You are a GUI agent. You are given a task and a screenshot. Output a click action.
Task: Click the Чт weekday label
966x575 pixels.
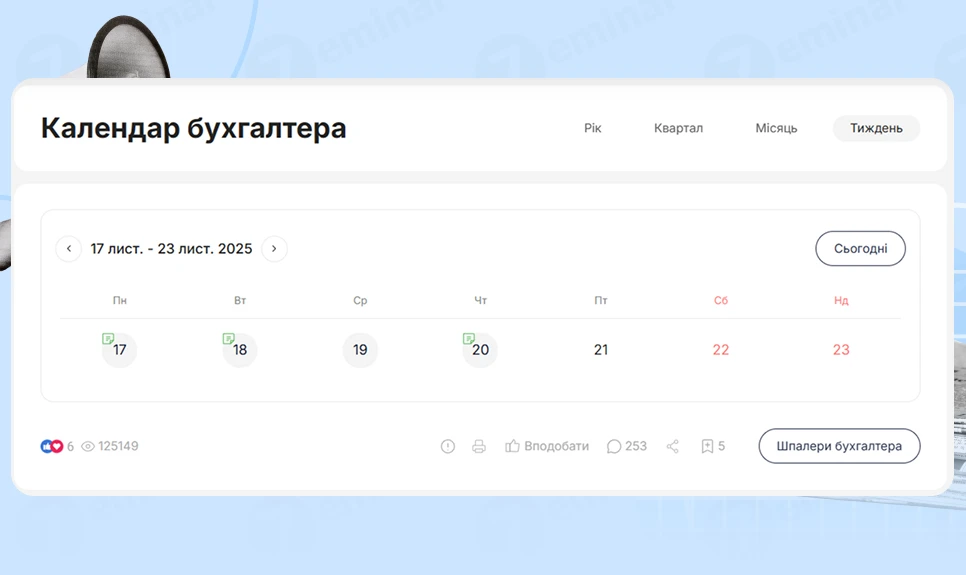pyautogui.click(x=481, y=301)
